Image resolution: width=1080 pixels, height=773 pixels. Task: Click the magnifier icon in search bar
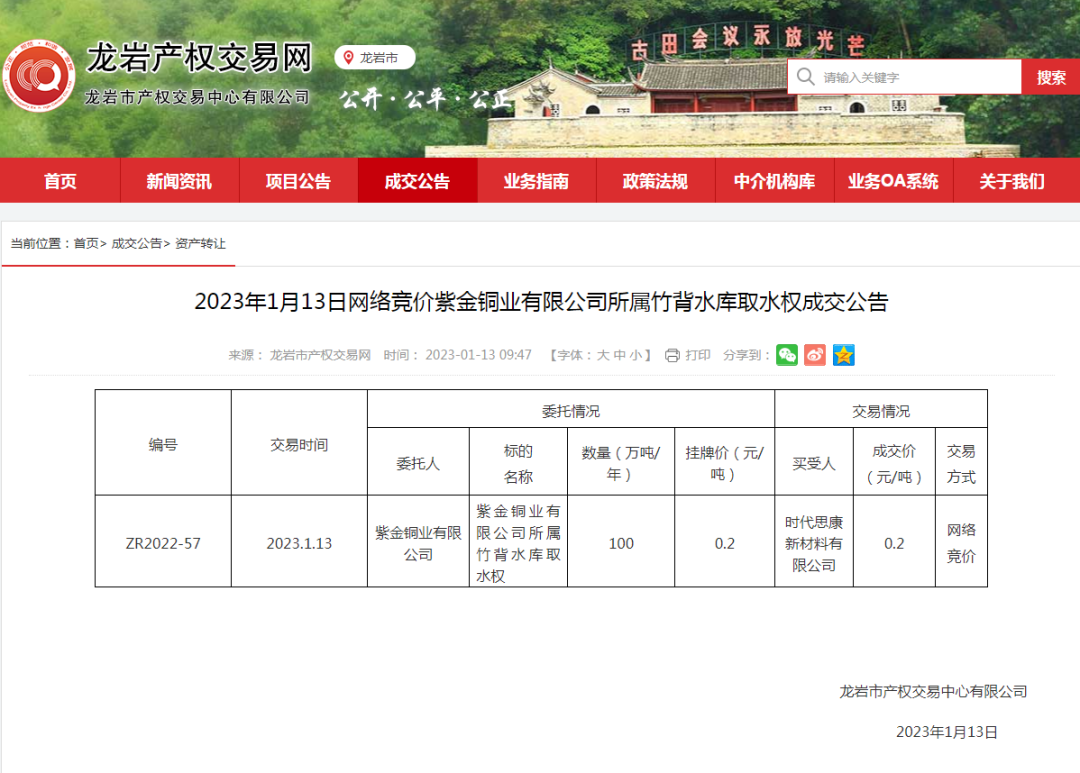pos(805,76)
